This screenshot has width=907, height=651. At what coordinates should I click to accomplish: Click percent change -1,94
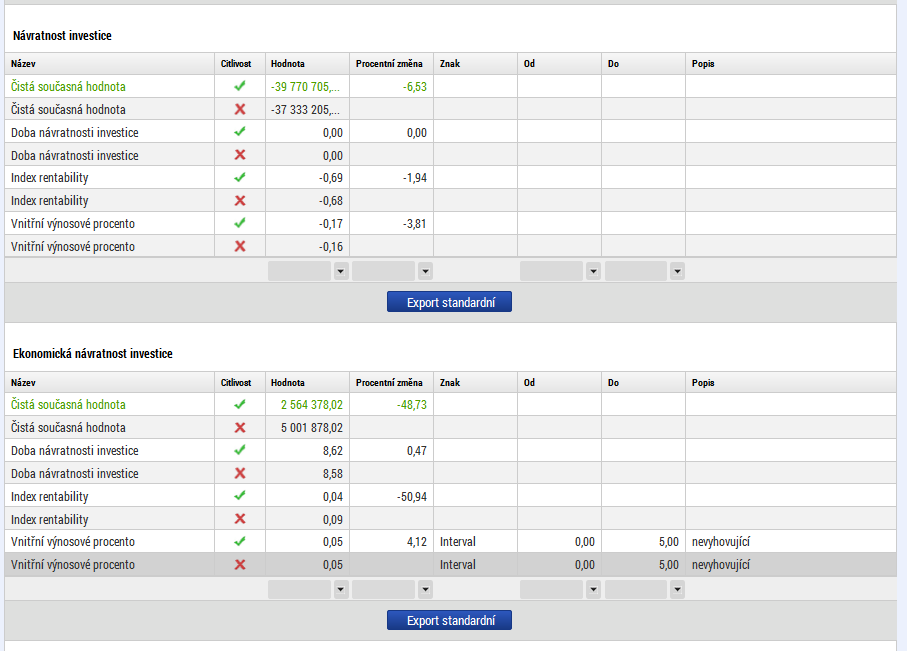tap(415, 178)
